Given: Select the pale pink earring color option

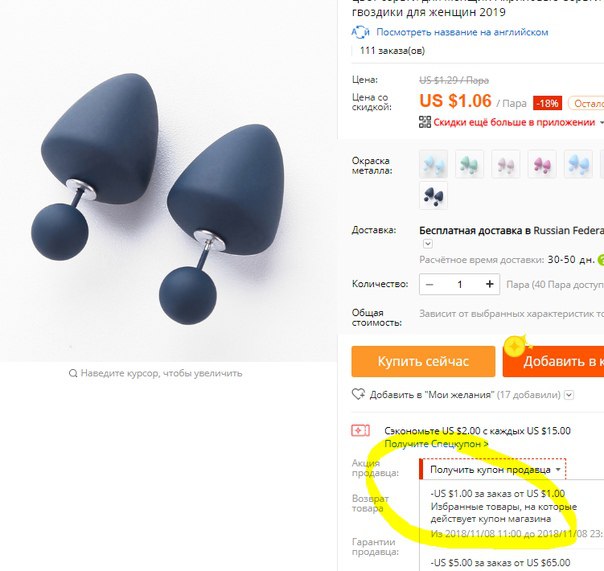Looking at the screenshot, I should (506, 164).
